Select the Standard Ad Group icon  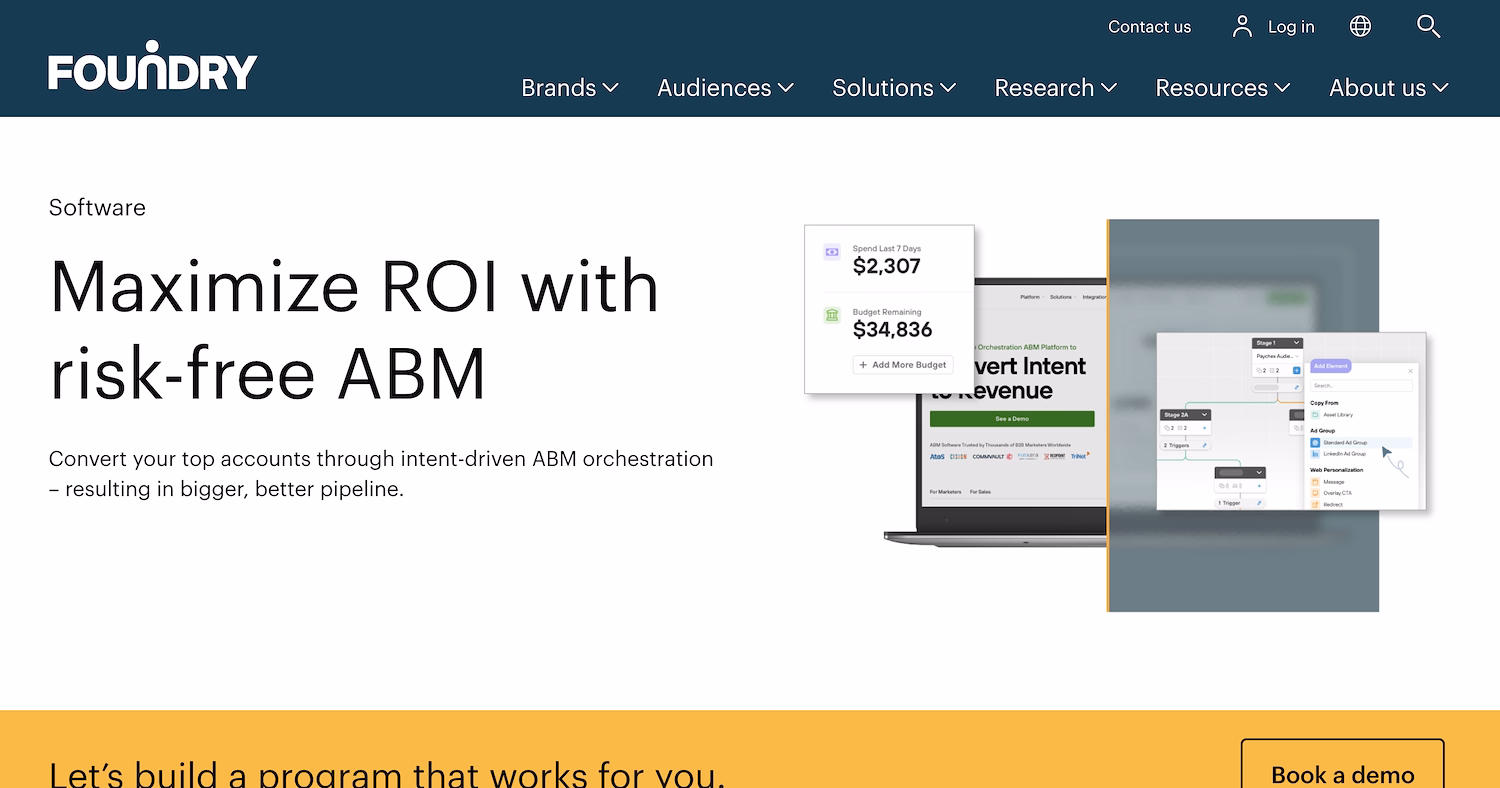point(1315,442)
